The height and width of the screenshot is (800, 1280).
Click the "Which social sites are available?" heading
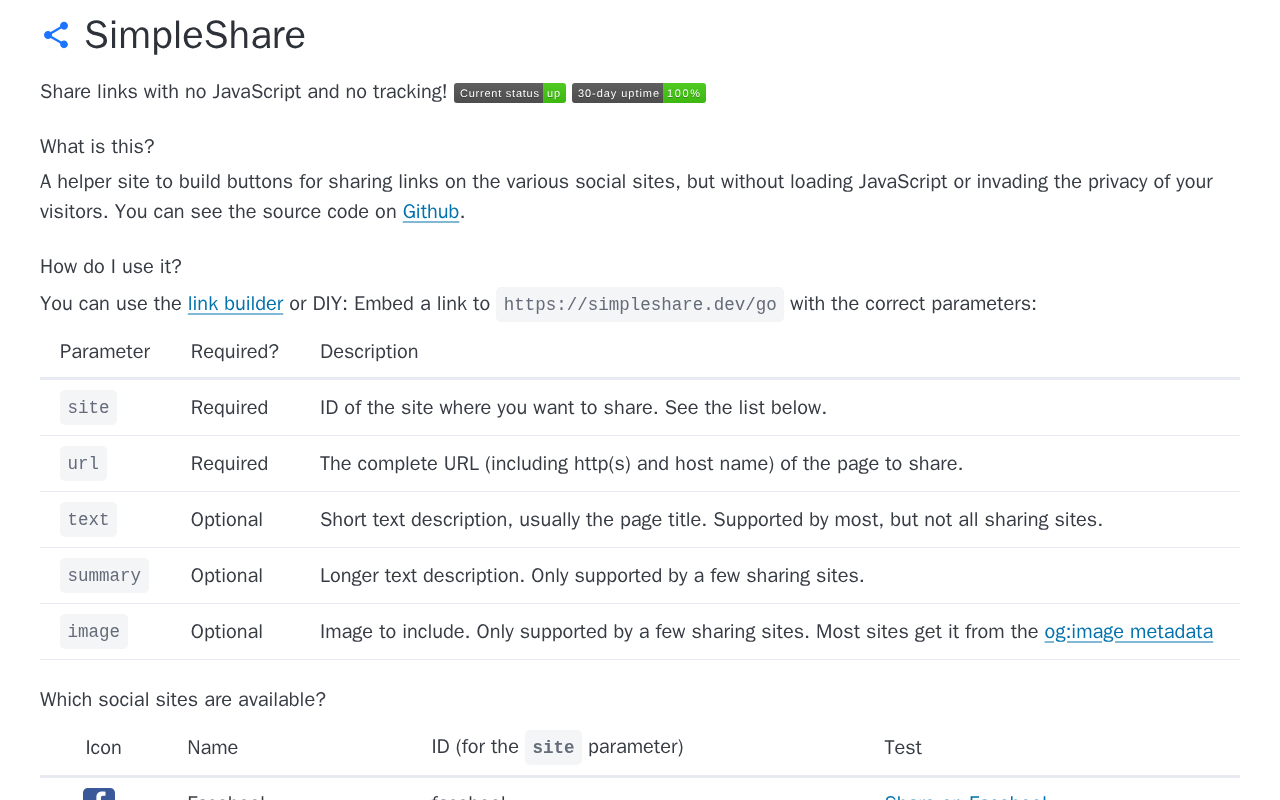183,700
